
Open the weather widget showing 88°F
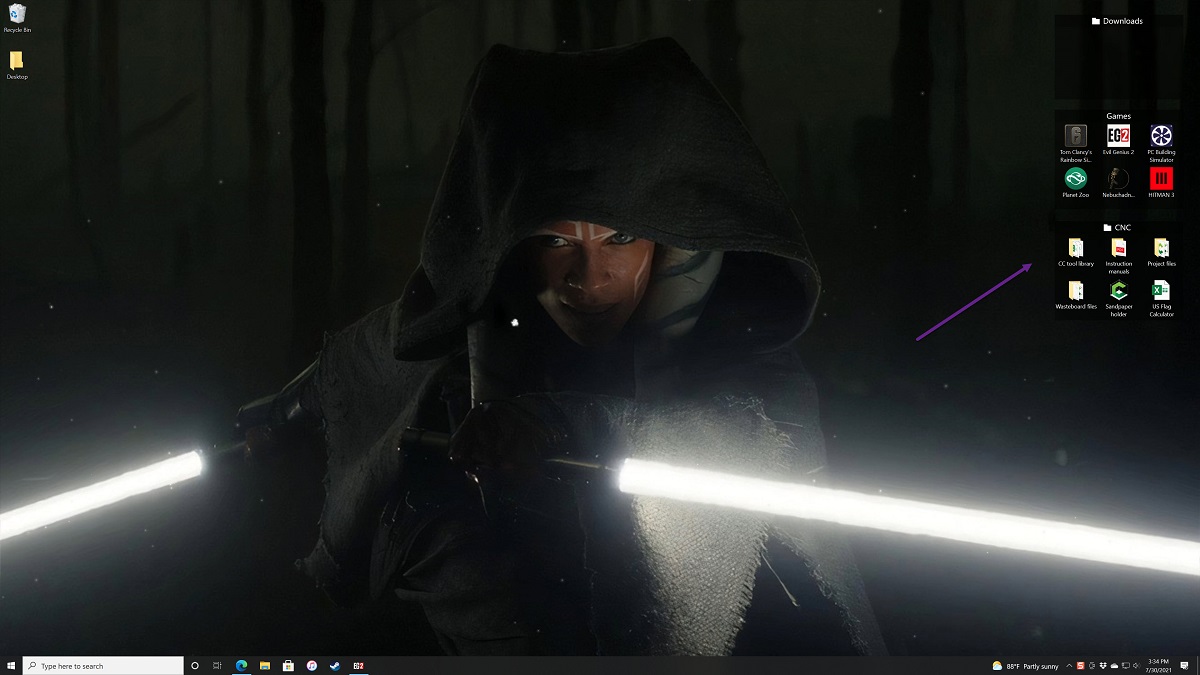(1025, 666)
